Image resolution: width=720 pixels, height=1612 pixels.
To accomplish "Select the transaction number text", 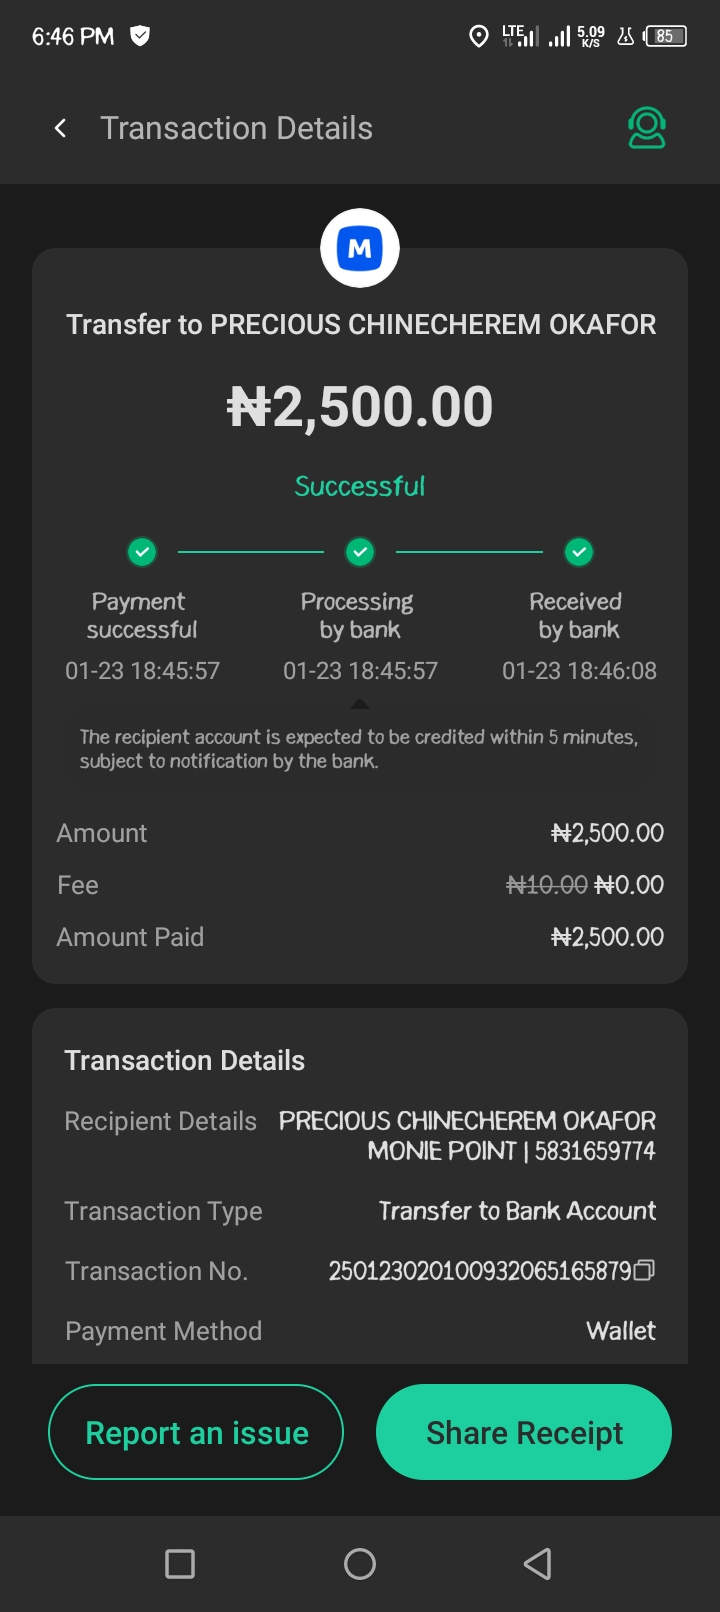I will (480, 1271).
